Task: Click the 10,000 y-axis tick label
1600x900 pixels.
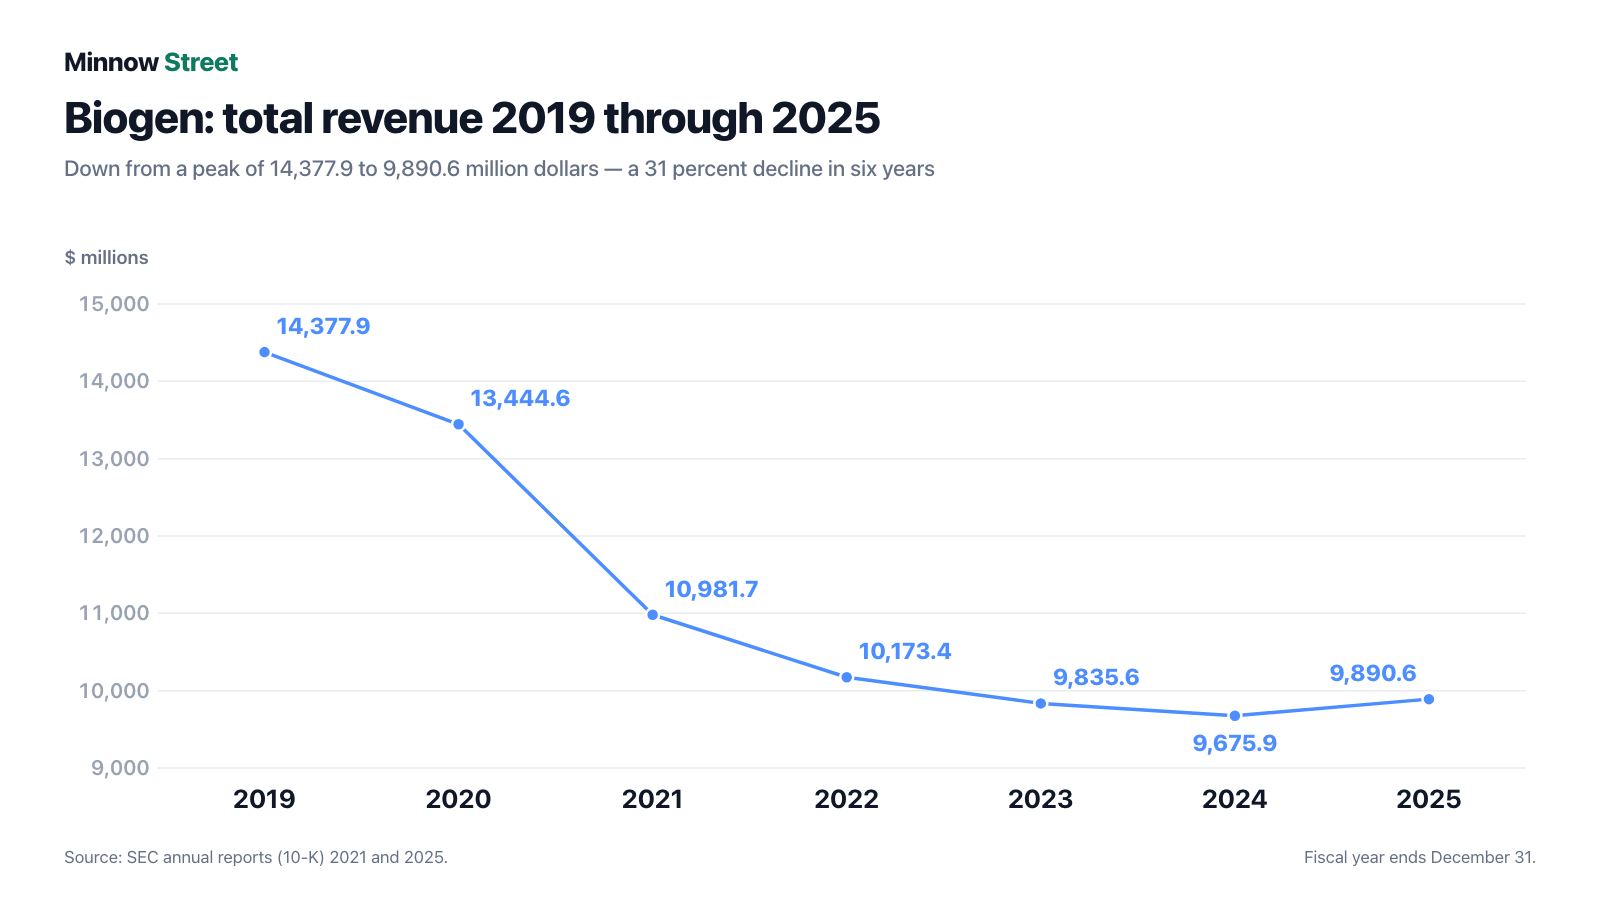Action: click(114, 691)
